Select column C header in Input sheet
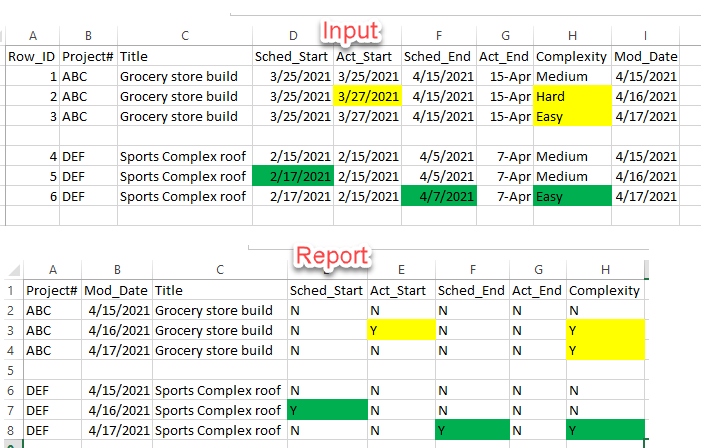This screenshot has width=701, height=448. [185, 36]
